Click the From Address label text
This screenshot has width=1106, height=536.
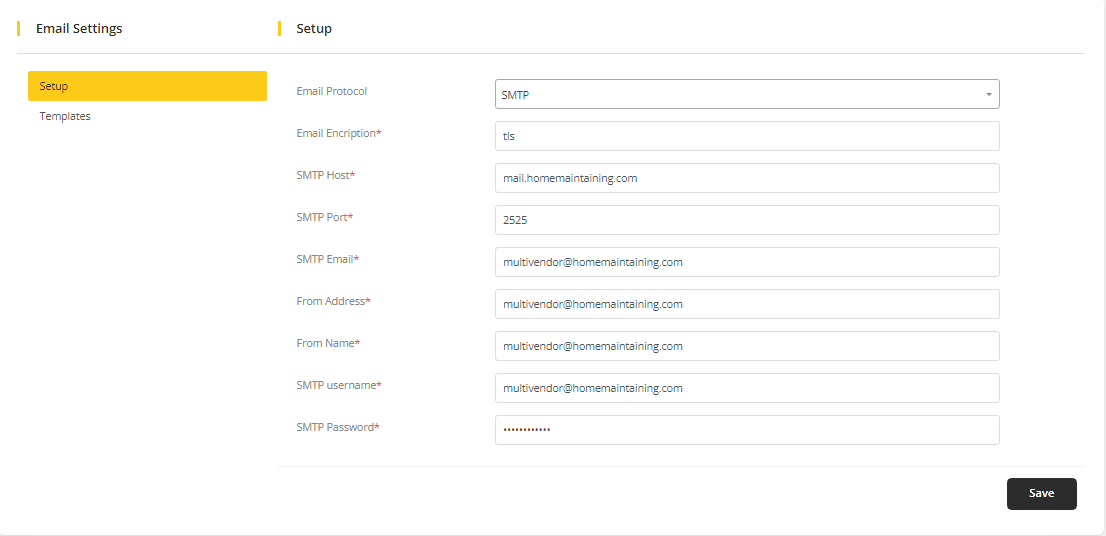click(332, 301)
